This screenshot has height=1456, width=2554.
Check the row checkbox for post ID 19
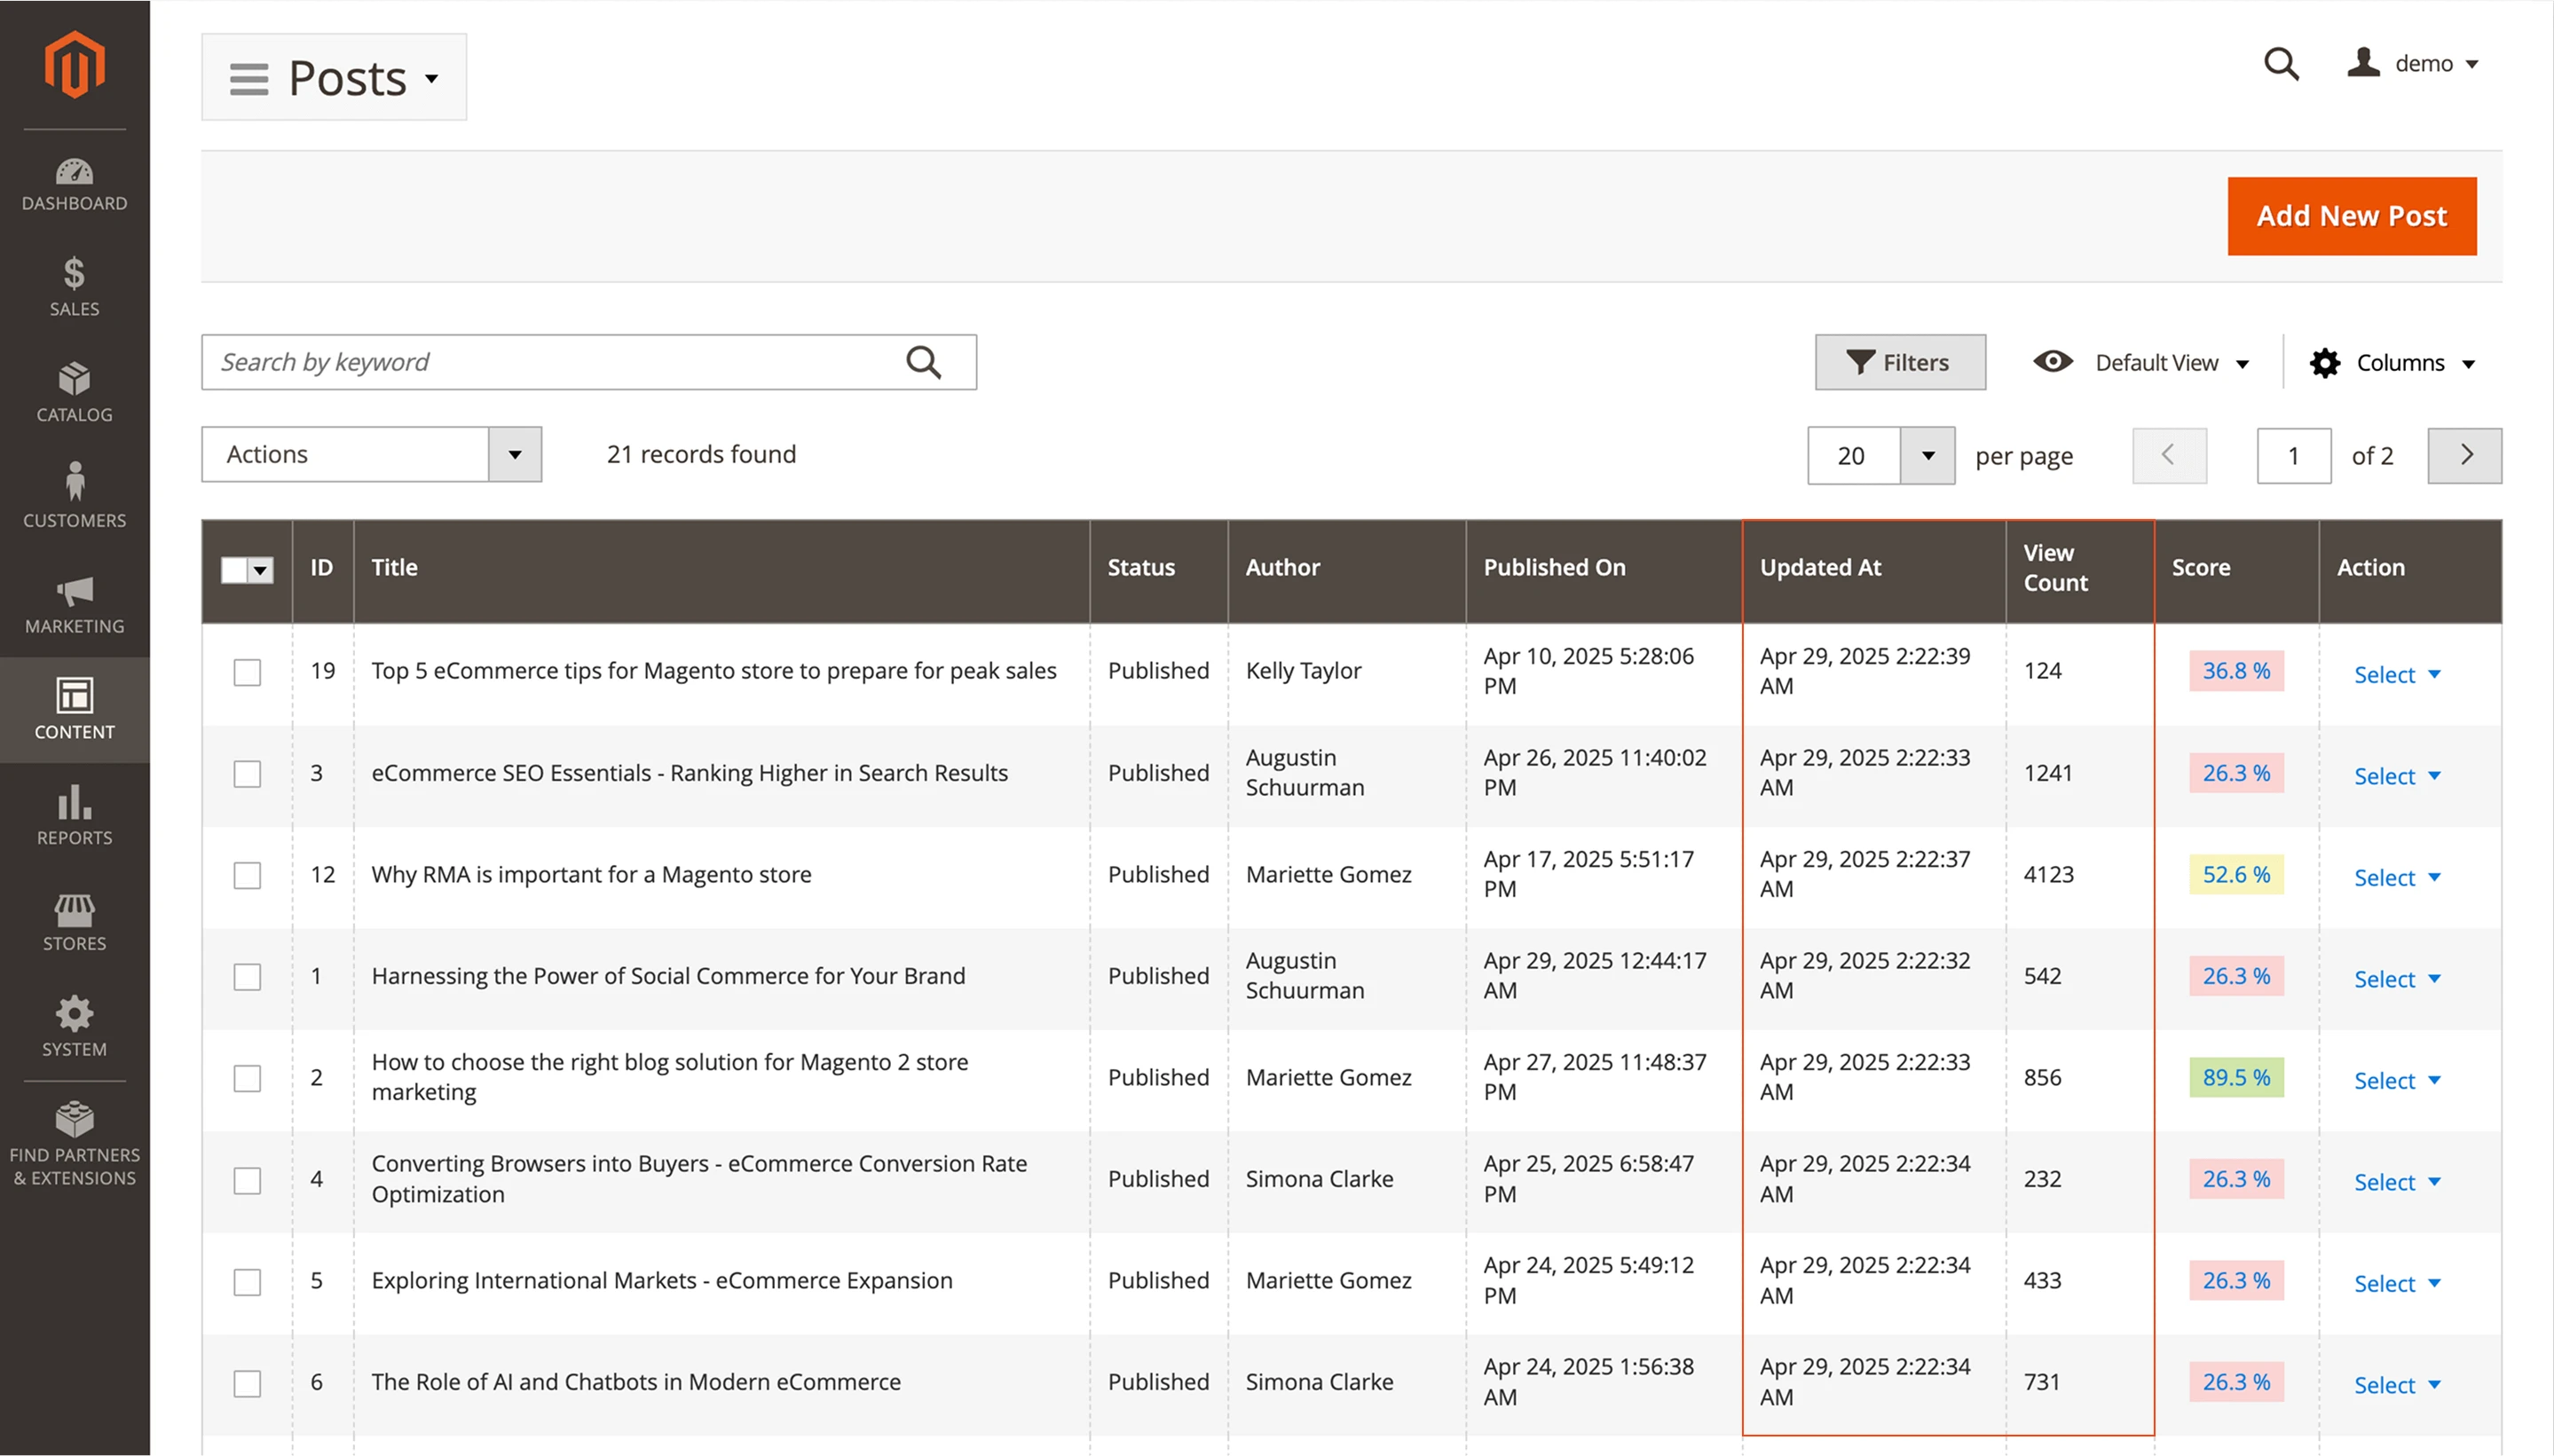247,672
